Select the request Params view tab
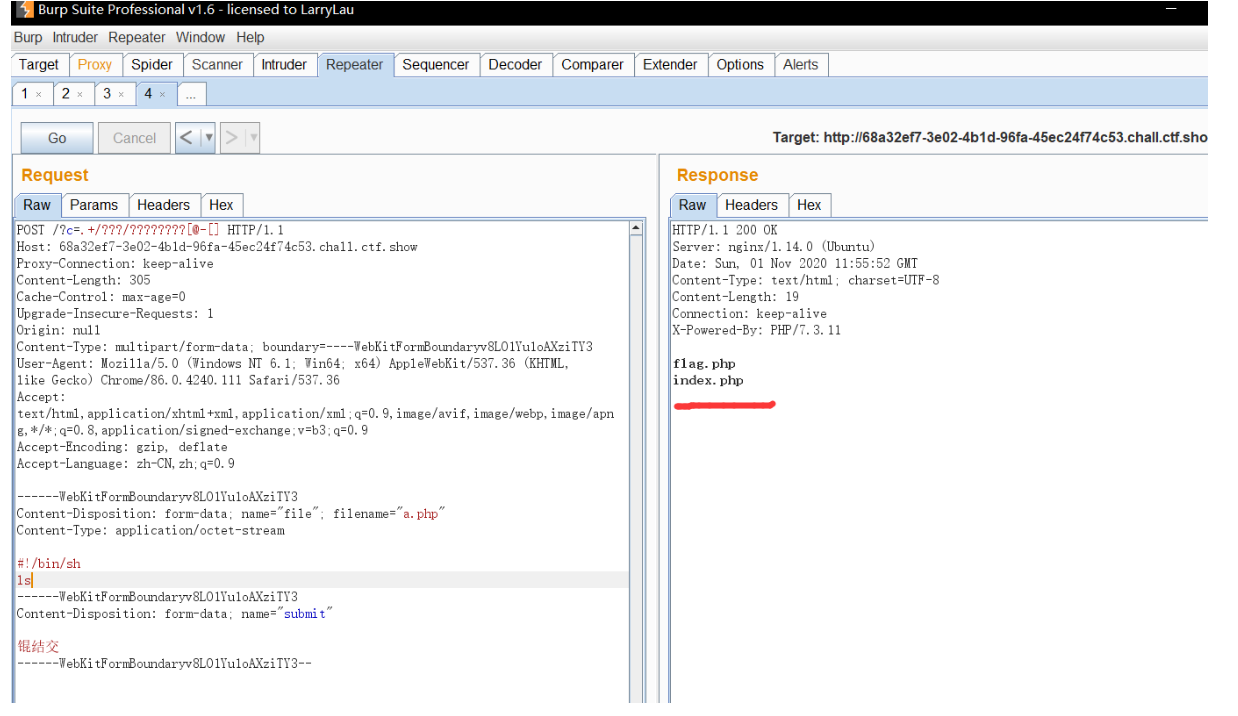Screen dimensions: 1238x716 click(x=94, y=205)
